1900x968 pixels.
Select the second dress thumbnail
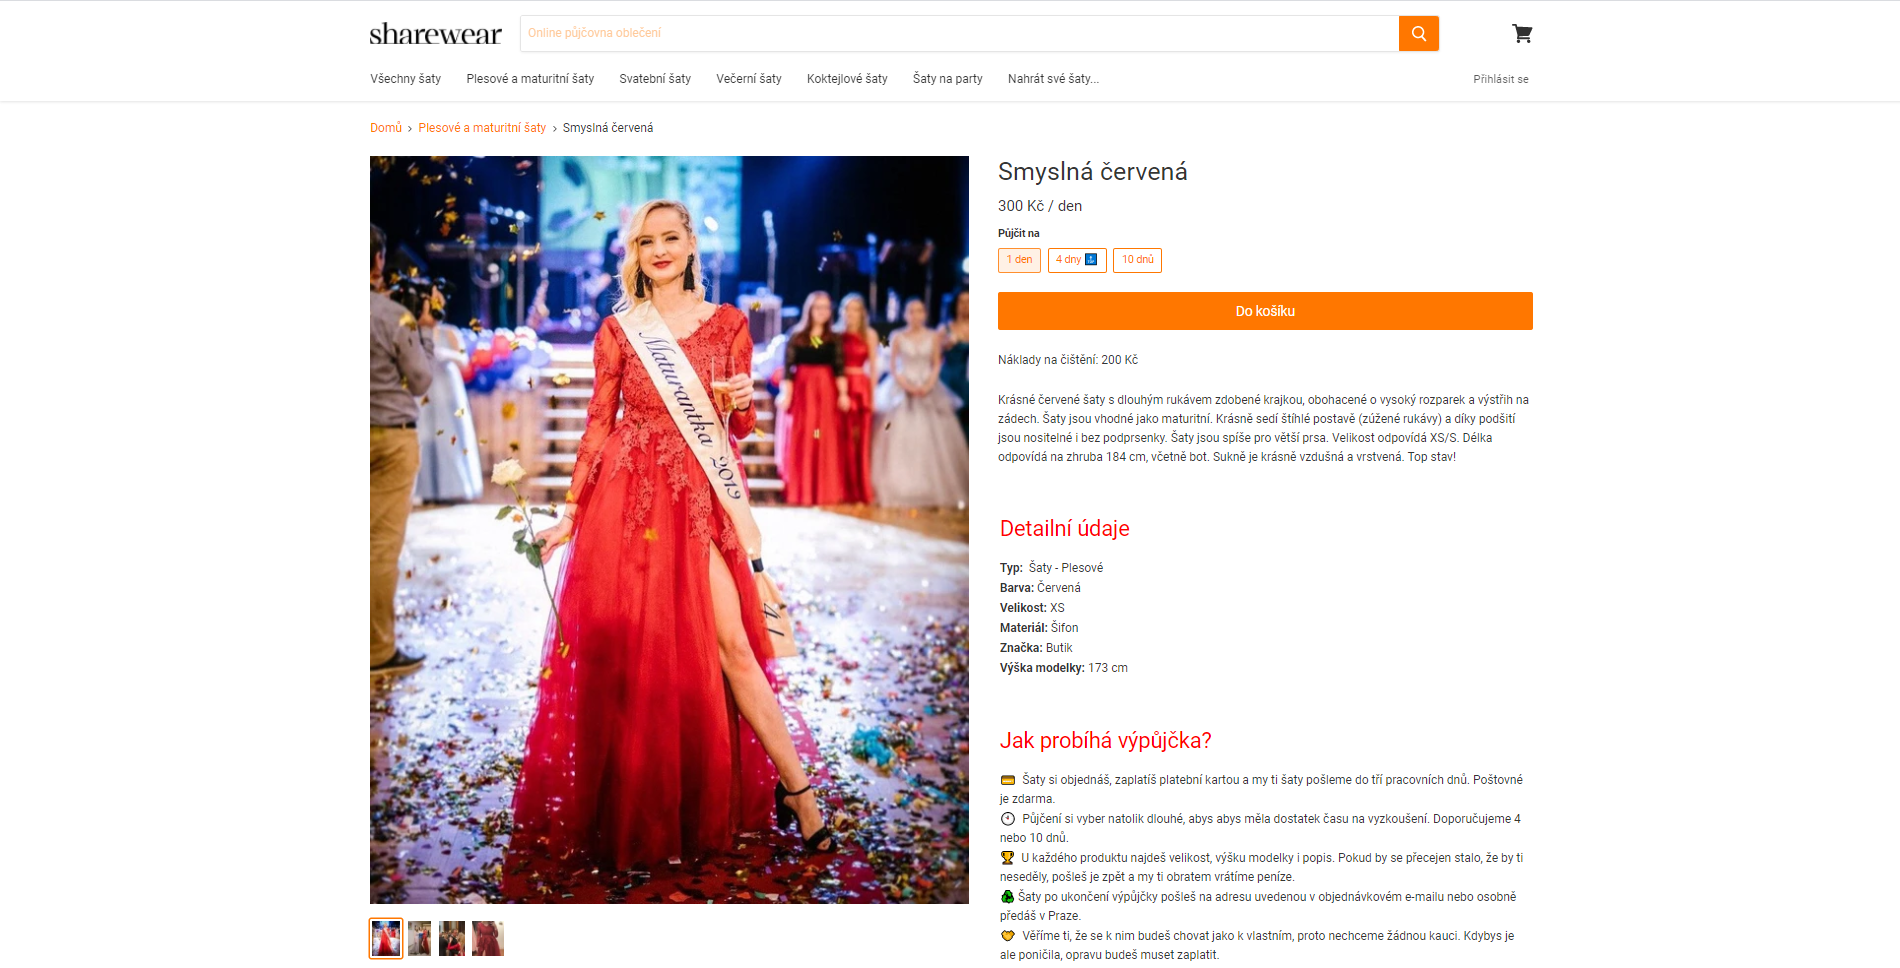(419, 938)
